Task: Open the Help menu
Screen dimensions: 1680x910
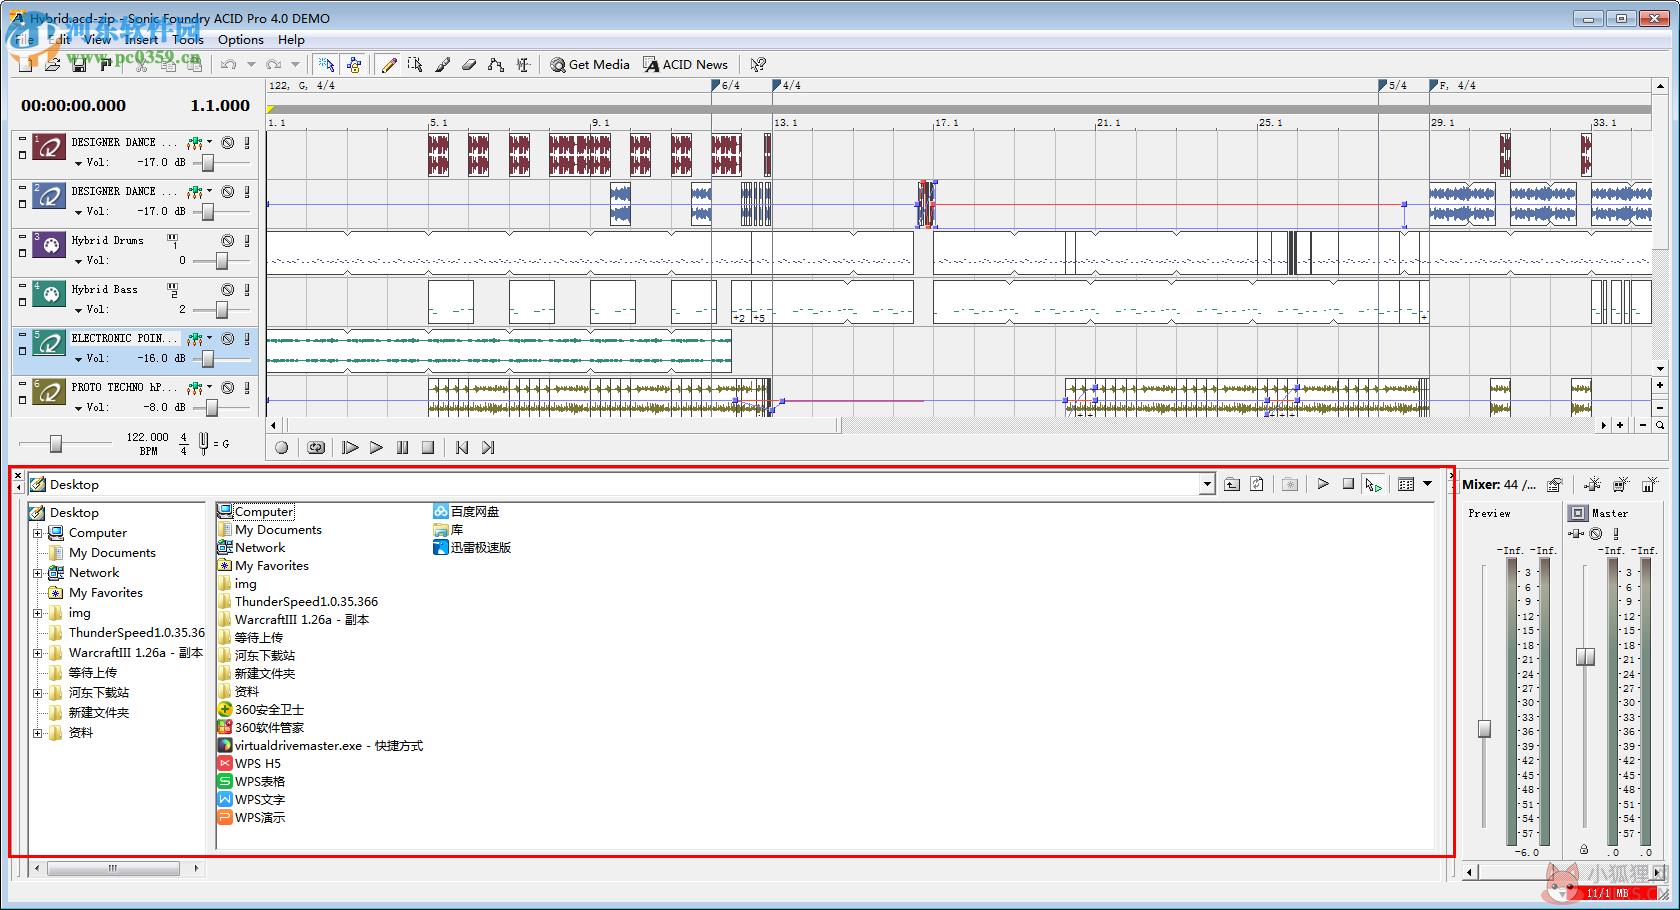Action: [x=291, y=40]
